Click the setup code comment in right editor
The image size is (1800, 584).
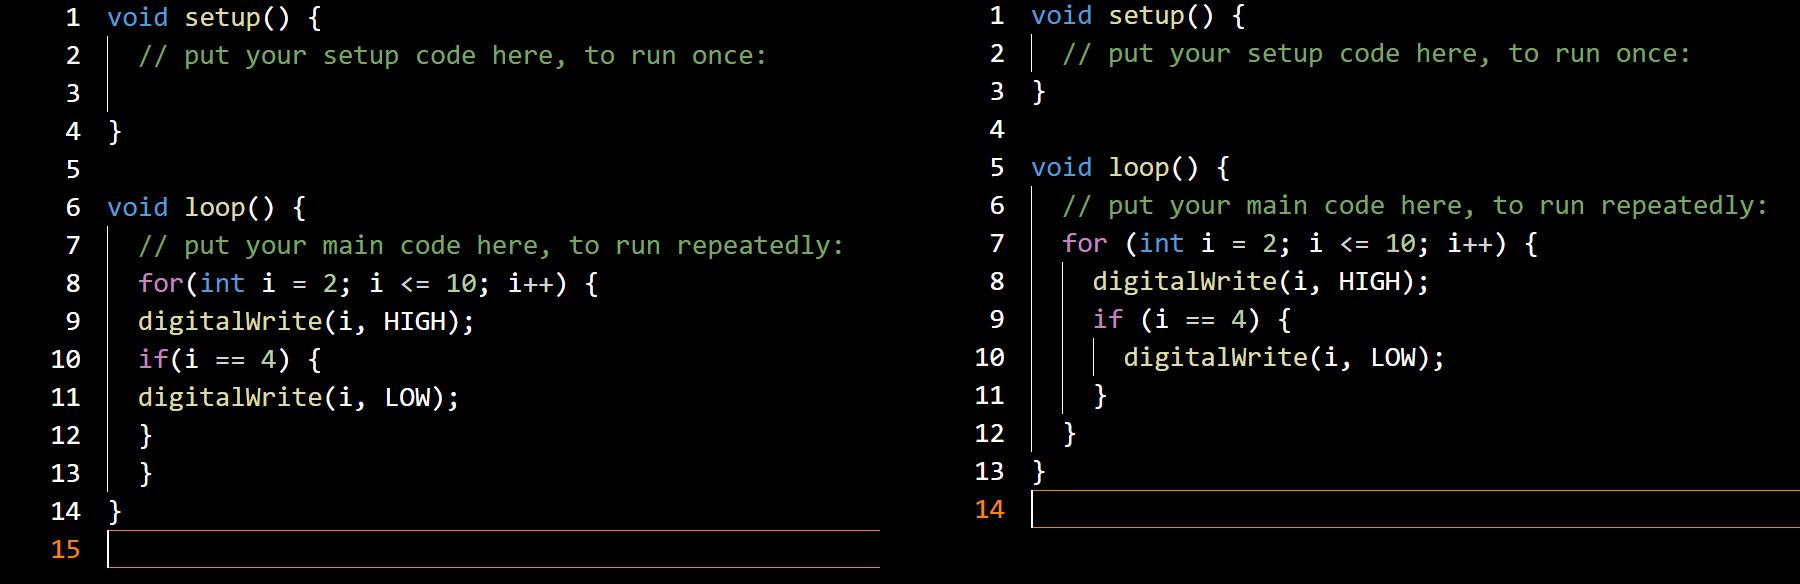tap(1376, 54)
